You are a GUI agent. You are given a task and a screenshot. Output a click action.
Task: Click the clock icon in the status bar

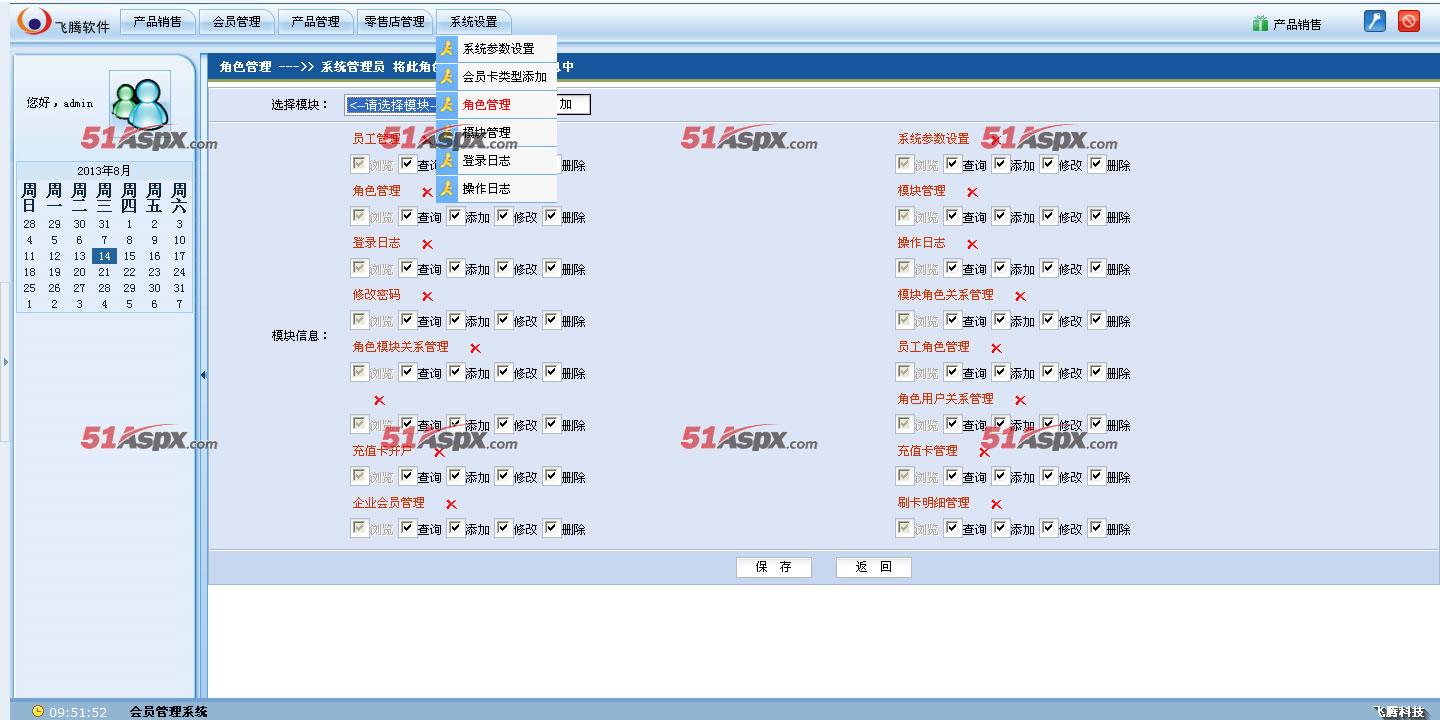[38, 711]
